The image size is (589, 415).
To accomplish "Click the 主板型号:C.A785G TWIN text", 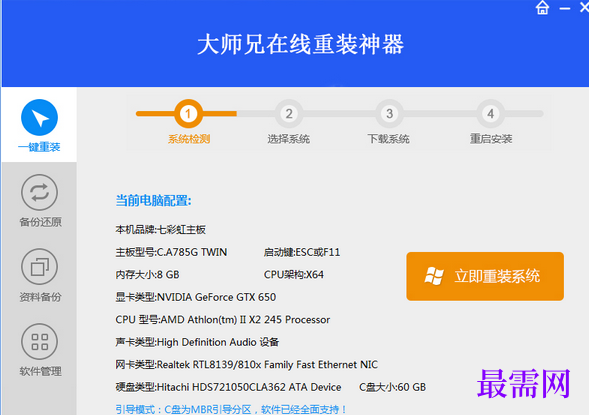I will click(x=171, y=252).
